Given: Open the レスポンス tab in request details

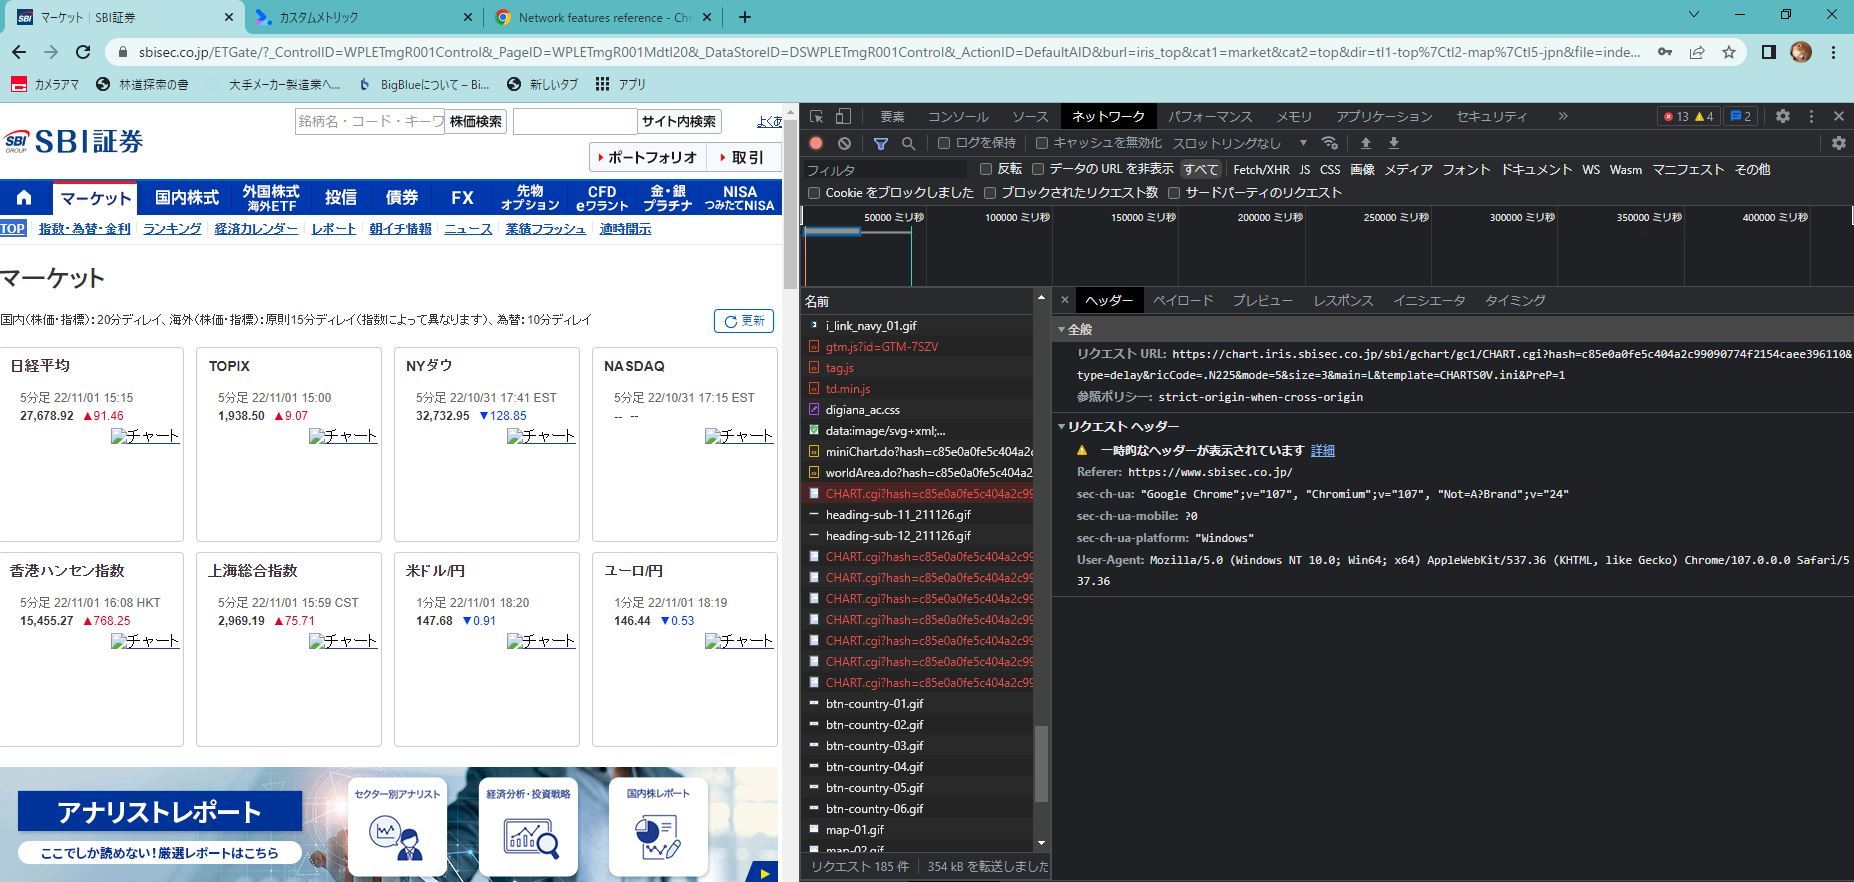Looking at the screenshot, I should (1342, 300).
